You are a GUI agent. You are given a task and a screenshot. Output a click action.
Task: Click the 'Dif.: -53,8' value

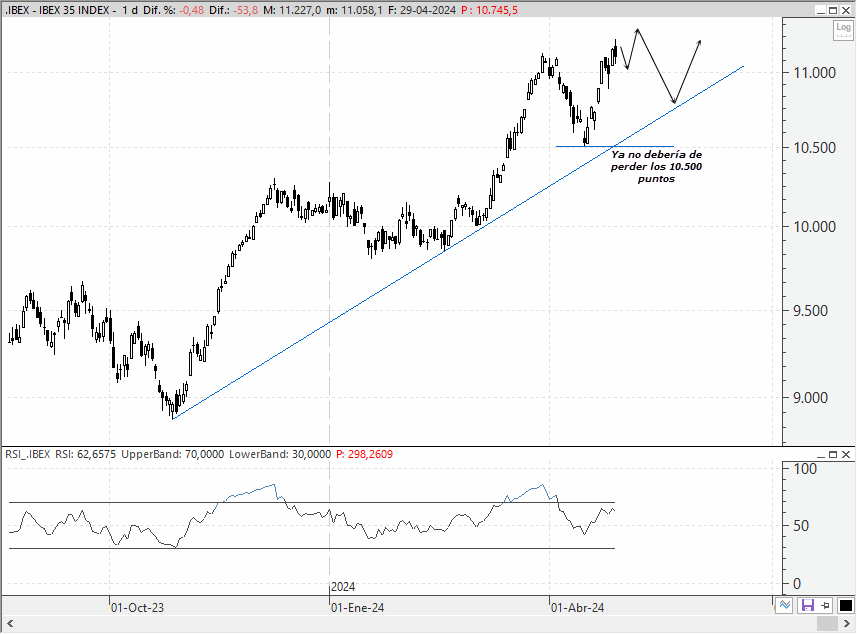[233, 10]
